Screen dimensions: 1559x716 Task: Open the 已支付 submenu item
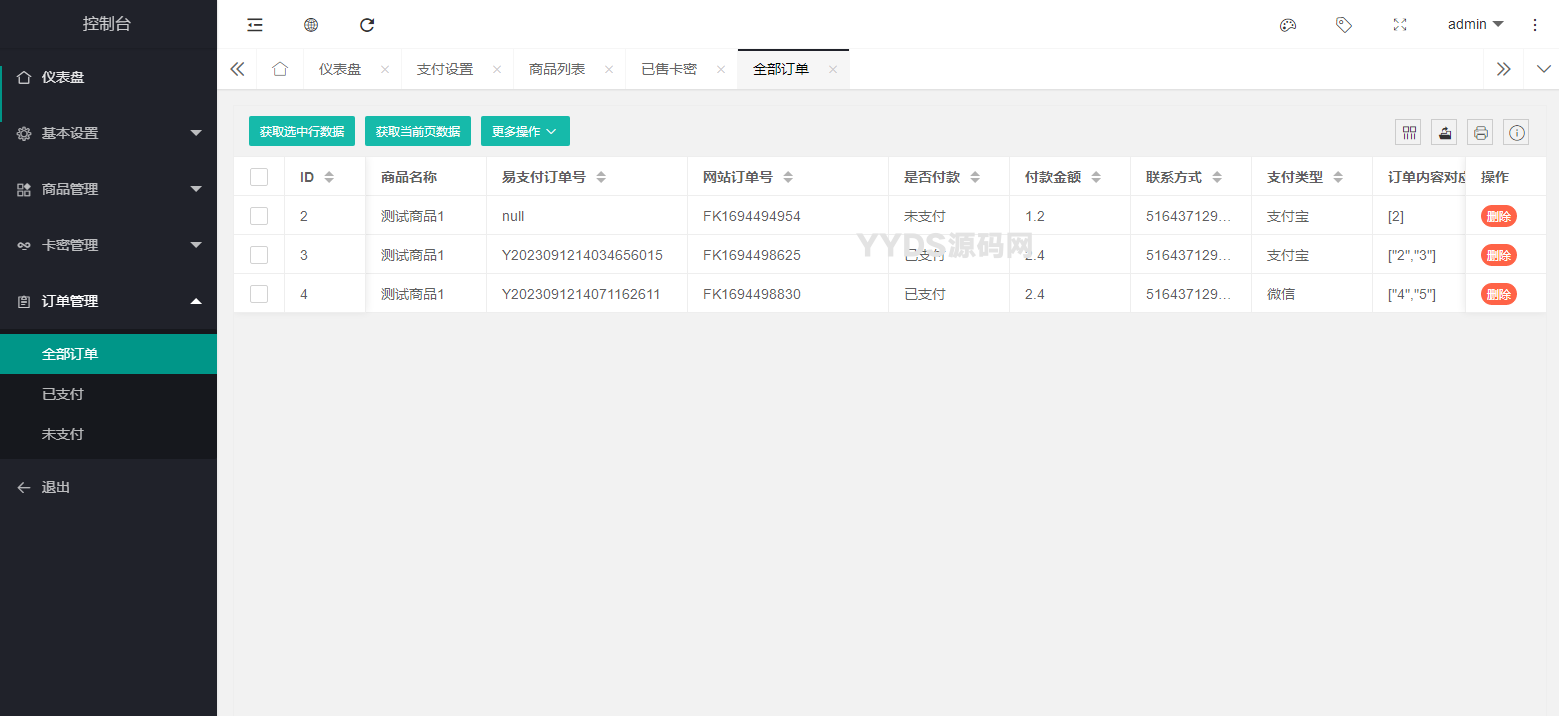click(63, 394)
